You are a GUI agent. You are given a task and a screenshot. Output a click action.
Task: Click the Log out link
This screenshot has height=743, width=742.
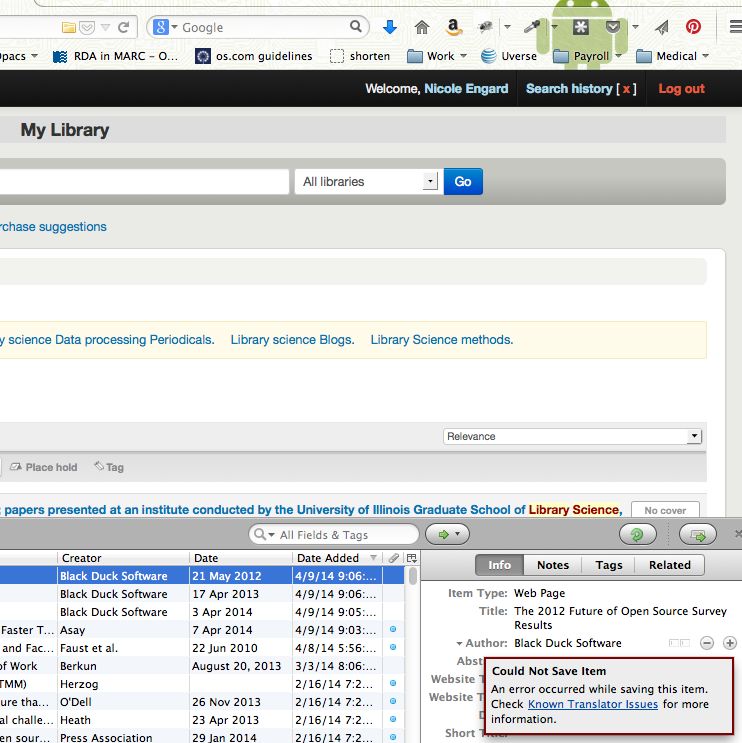pyautogui.click(x=681, y=89)
